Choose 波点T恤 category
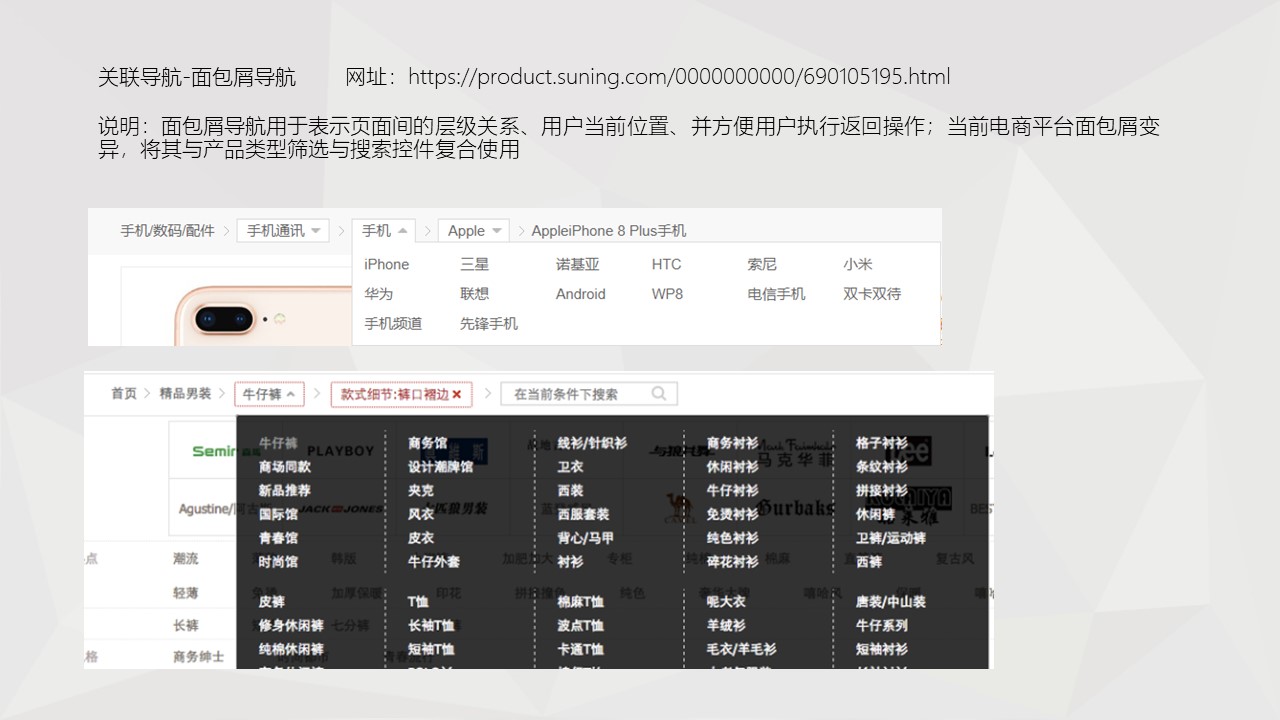The height and width of the screenshot is (720, 1280). point(580,626)
